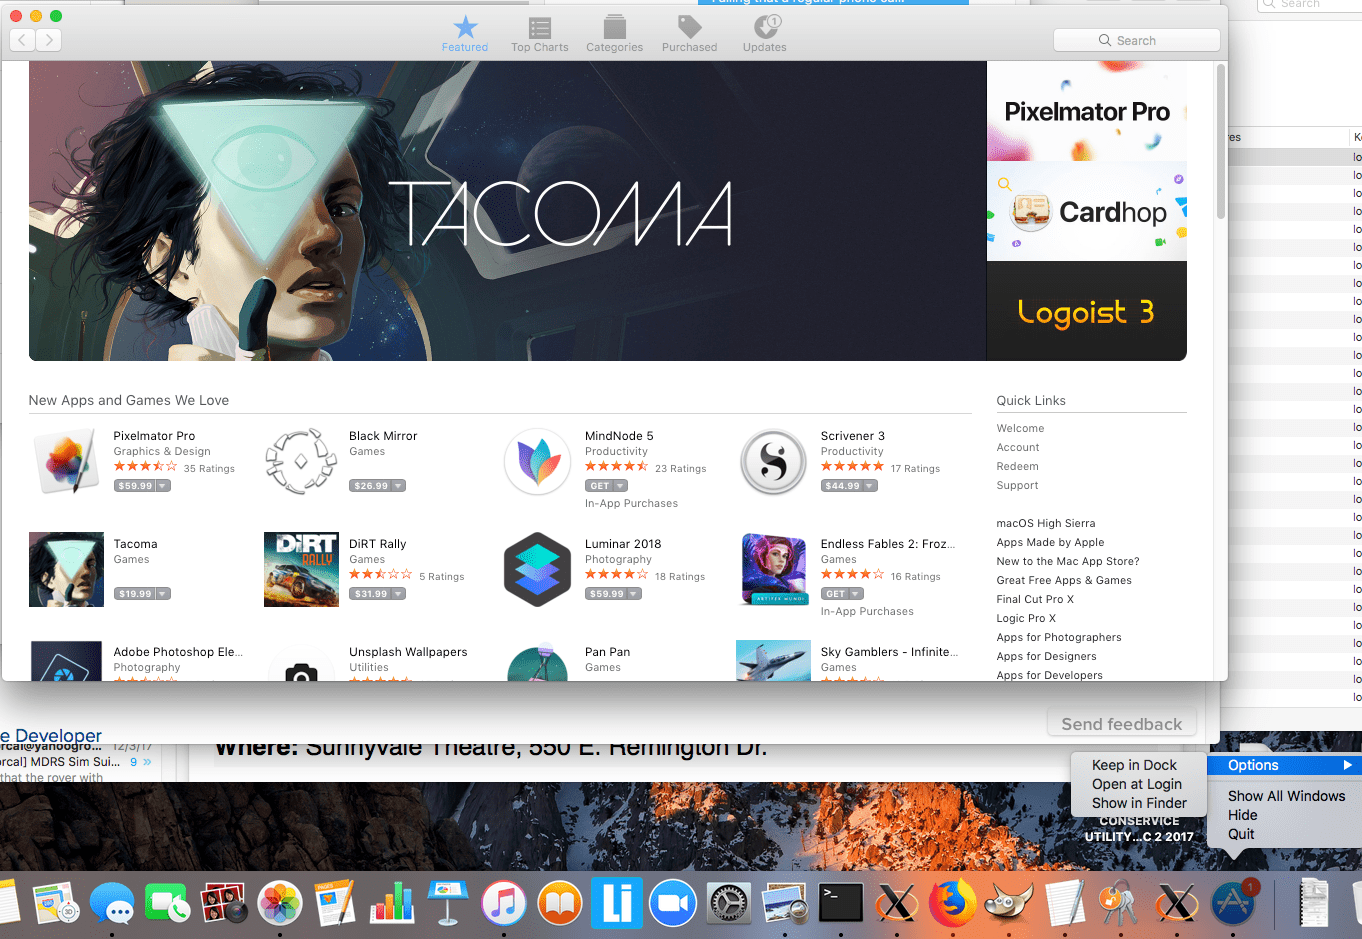Open Terminal from the Dock

(x=841, y=904)
